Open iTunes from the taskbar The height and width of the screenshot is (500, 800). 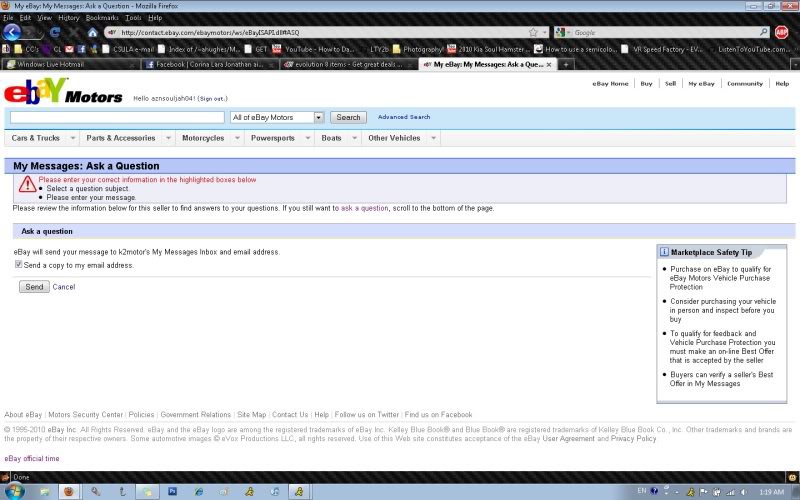point(275,491)
